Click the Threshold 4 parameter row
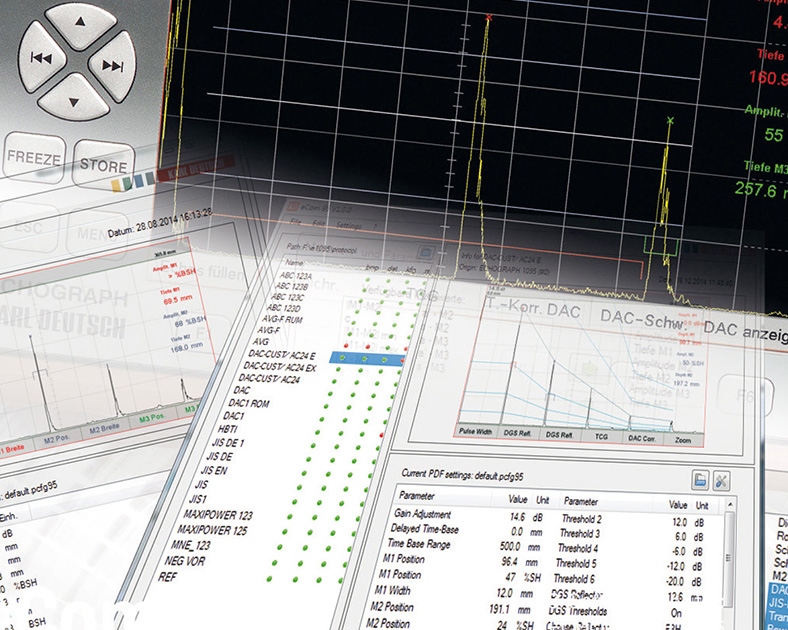 point(630,550)
